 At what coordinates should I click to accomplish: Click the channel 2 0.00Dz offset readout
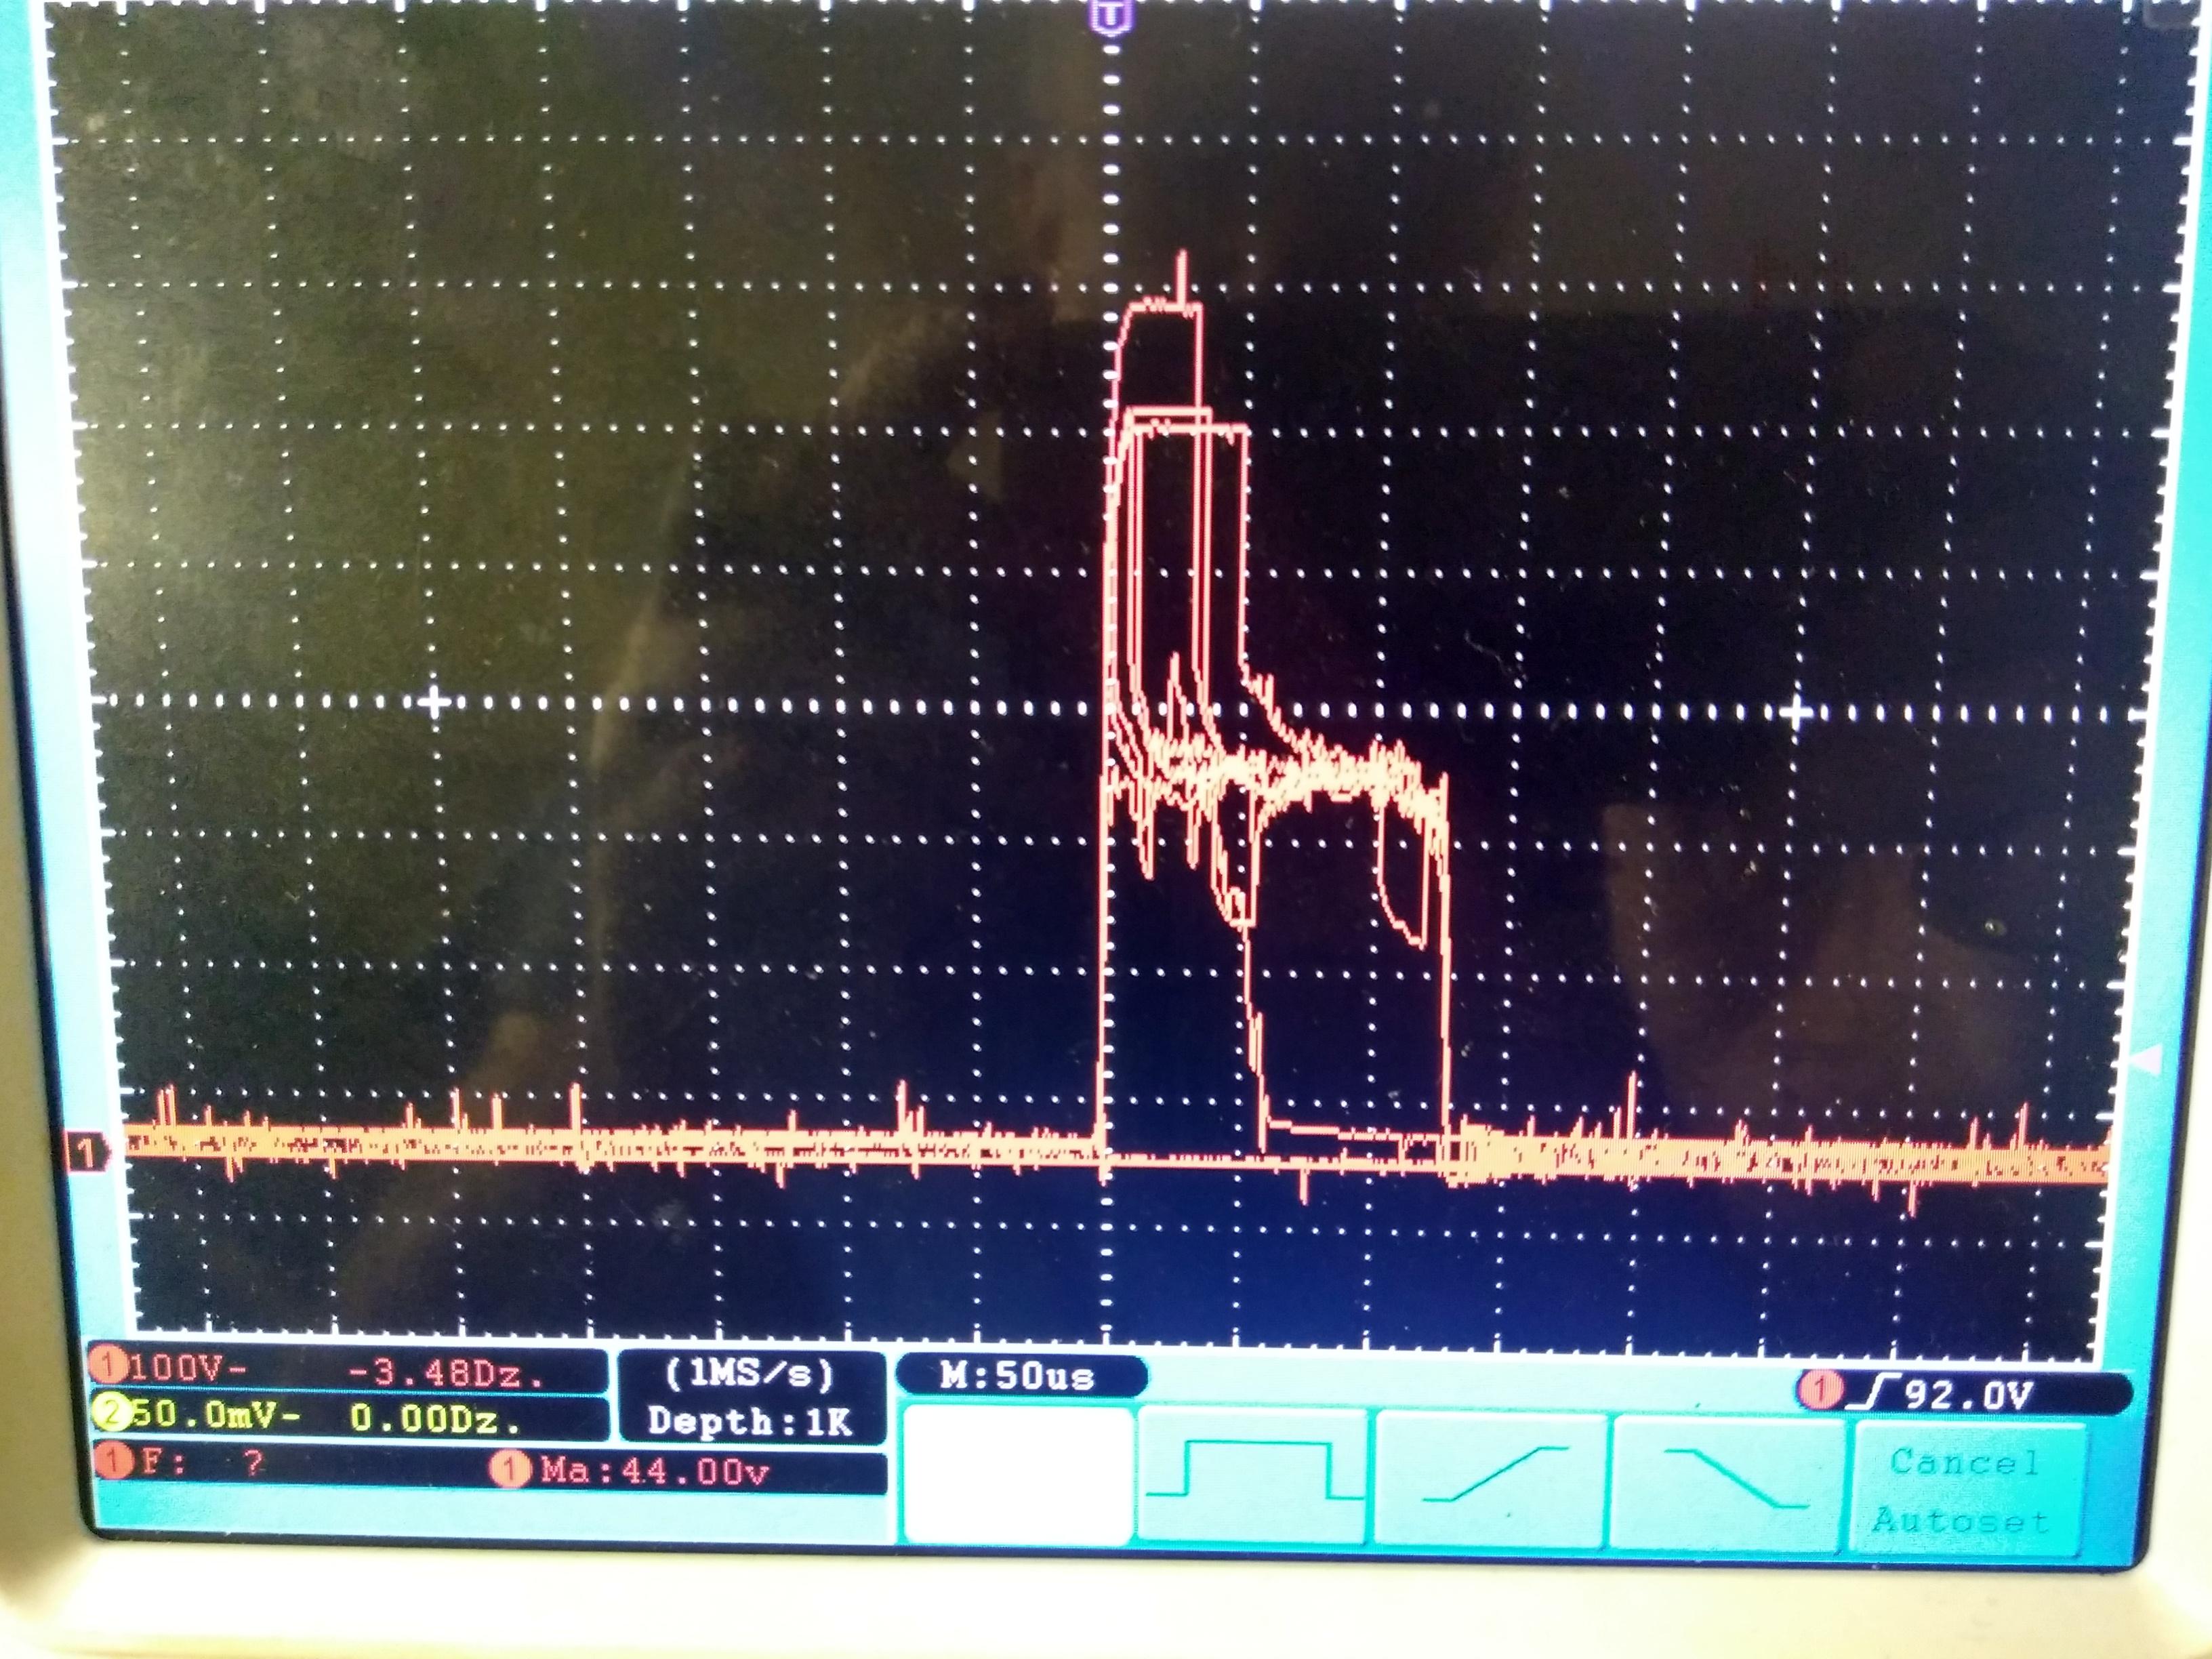[x=435, y=1418]
